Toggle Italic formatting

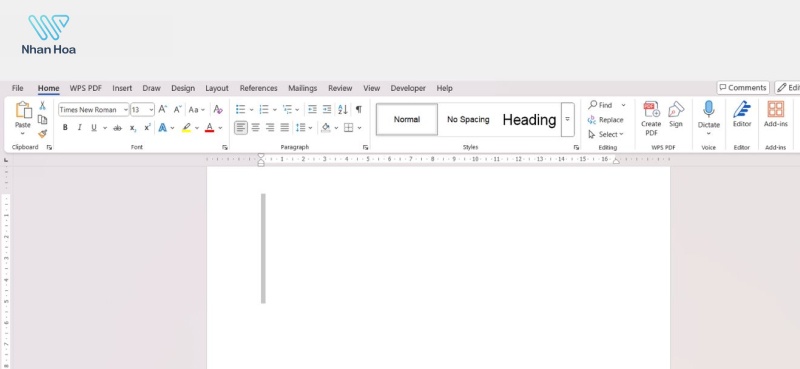coord(79,128)
